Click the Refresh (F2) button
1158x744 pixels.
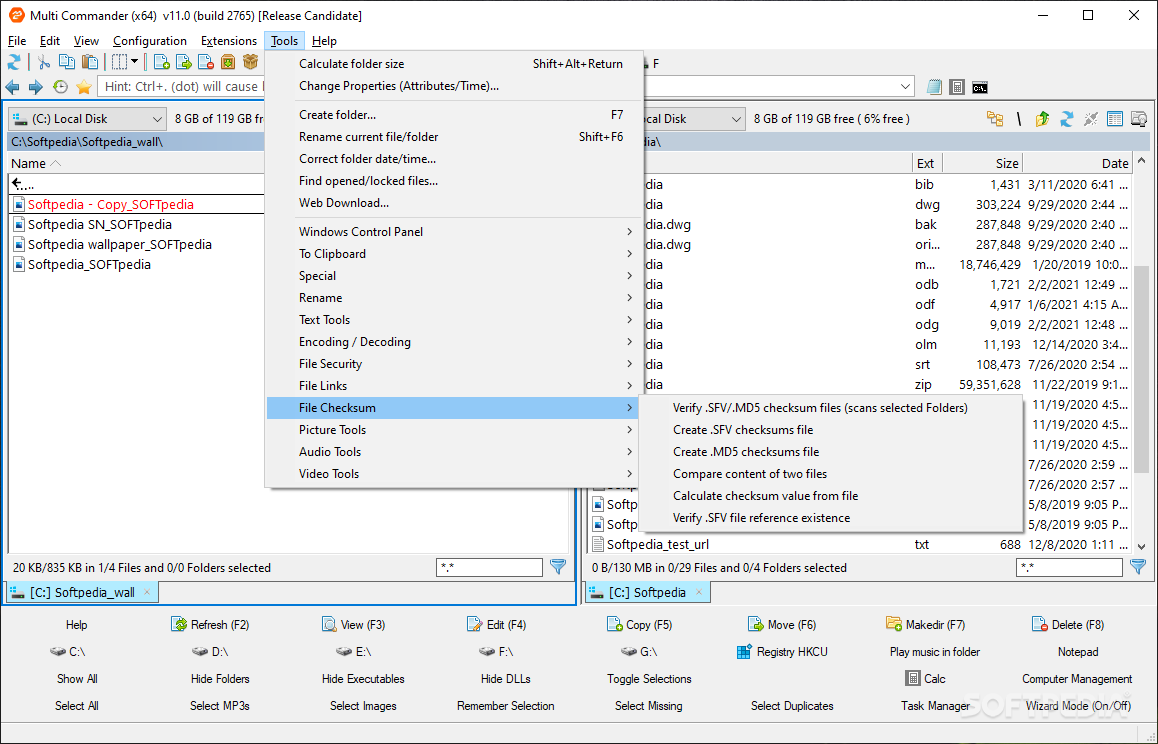[x=210, y=624]
